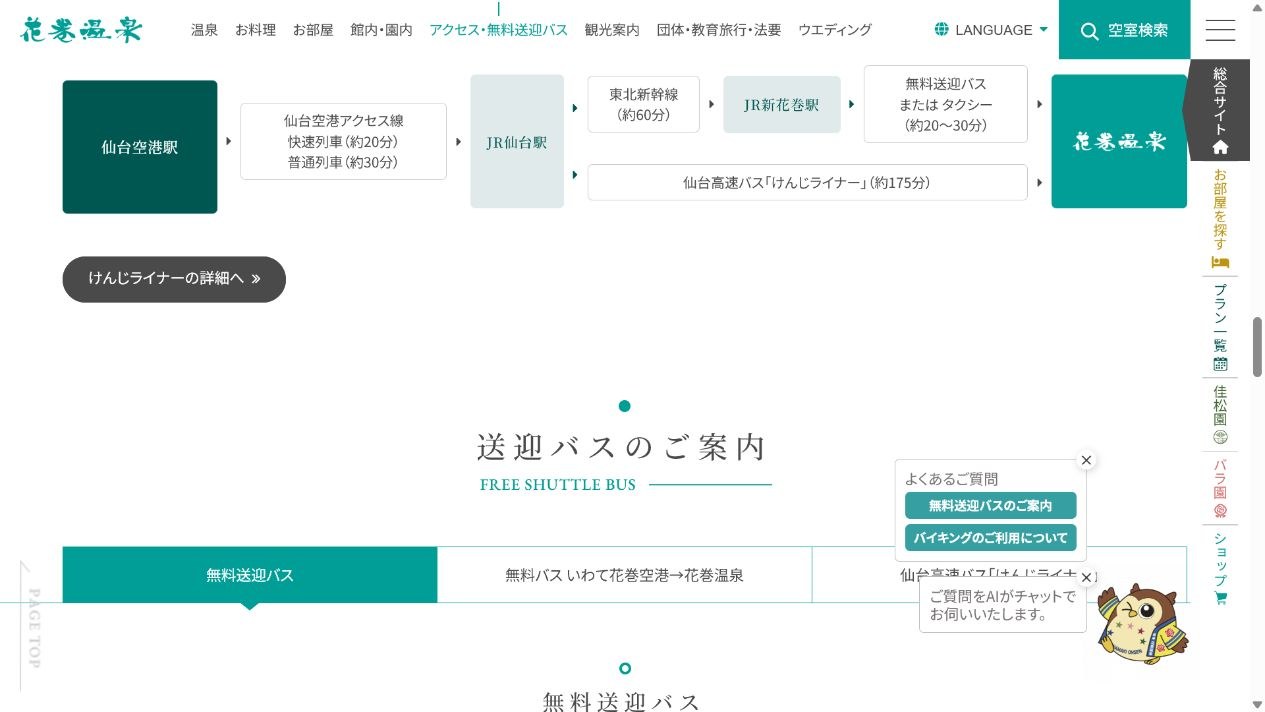Viewport: 1265px width, 712px height.
Task: Close the AI chat speech bubble
Action: 1086,577
